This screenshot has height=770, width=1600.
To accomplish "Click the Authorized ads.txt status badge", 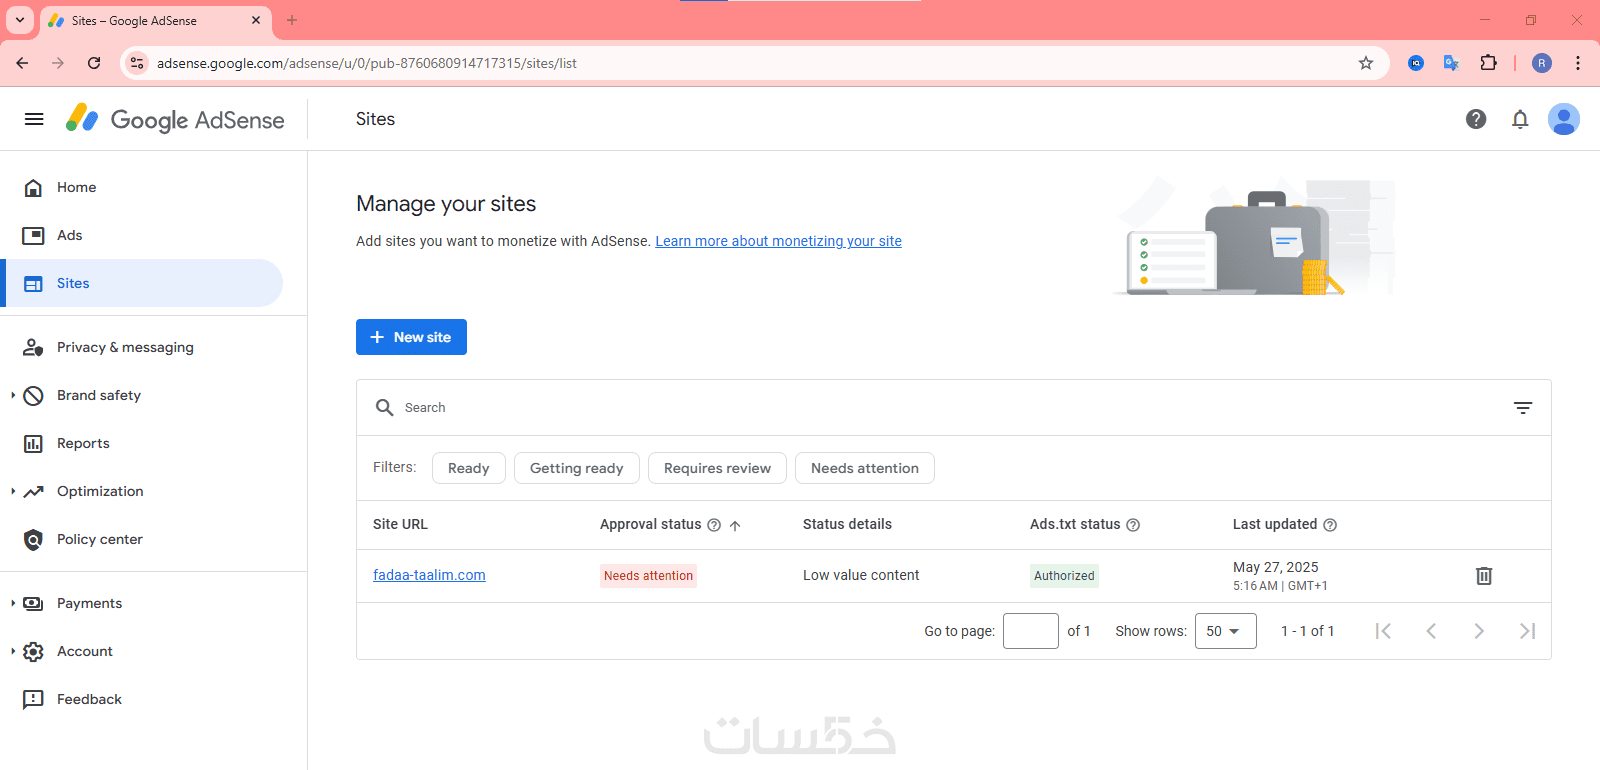I will (1064, 576).
